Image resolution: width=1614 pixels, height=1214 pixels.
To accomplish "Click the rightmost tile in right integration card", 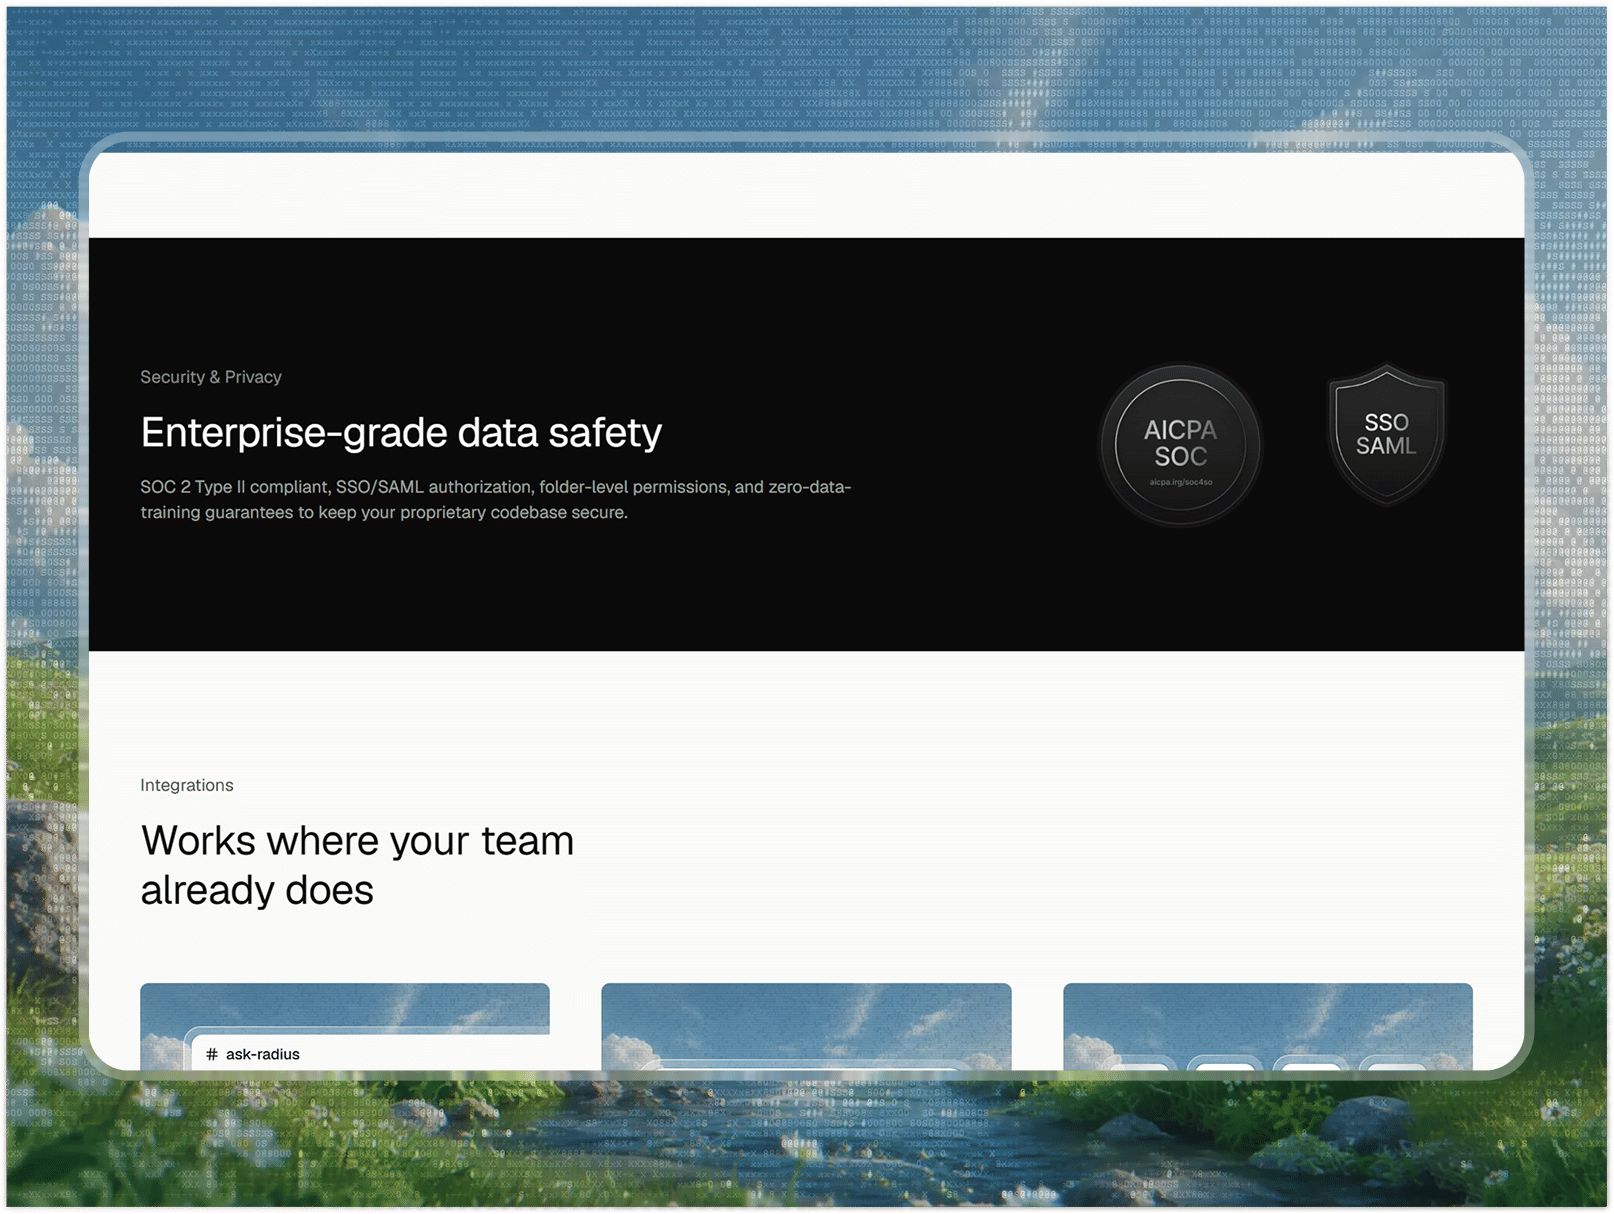I will point(1397,1063).
